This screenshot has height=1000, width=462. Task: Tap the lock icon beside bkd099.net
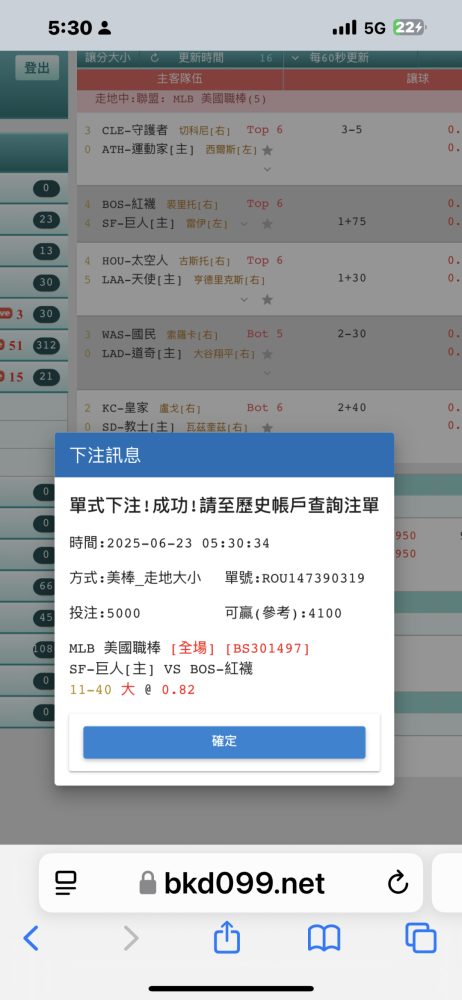pos(148,883)
